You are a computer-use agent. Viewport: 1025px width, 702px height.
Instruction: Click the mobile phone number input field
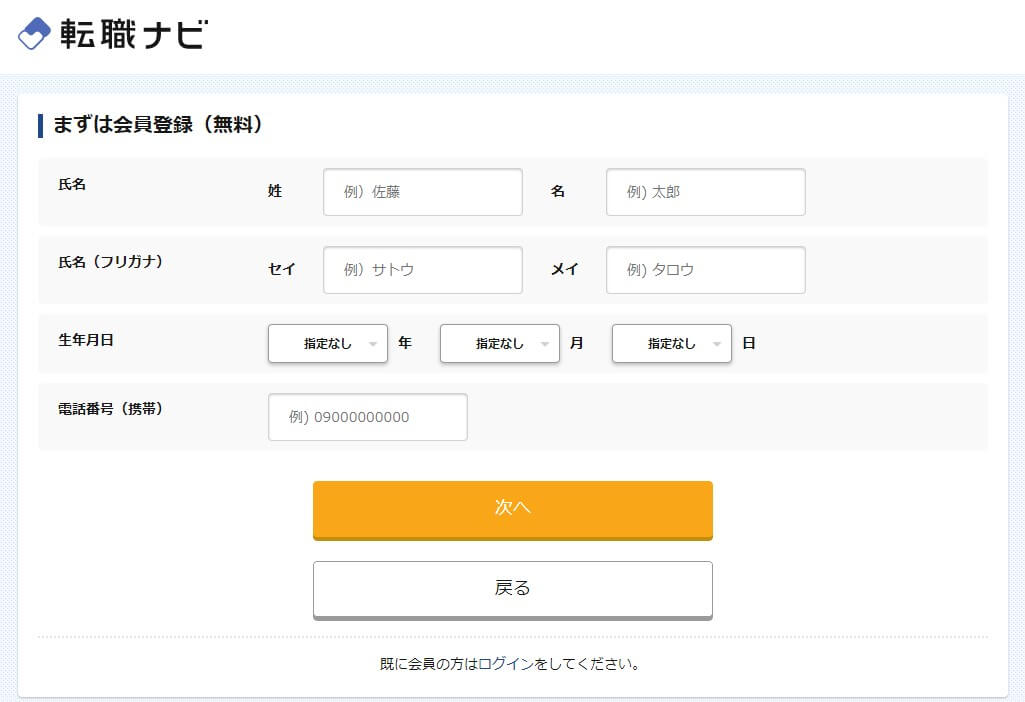[x=367, y=417]
